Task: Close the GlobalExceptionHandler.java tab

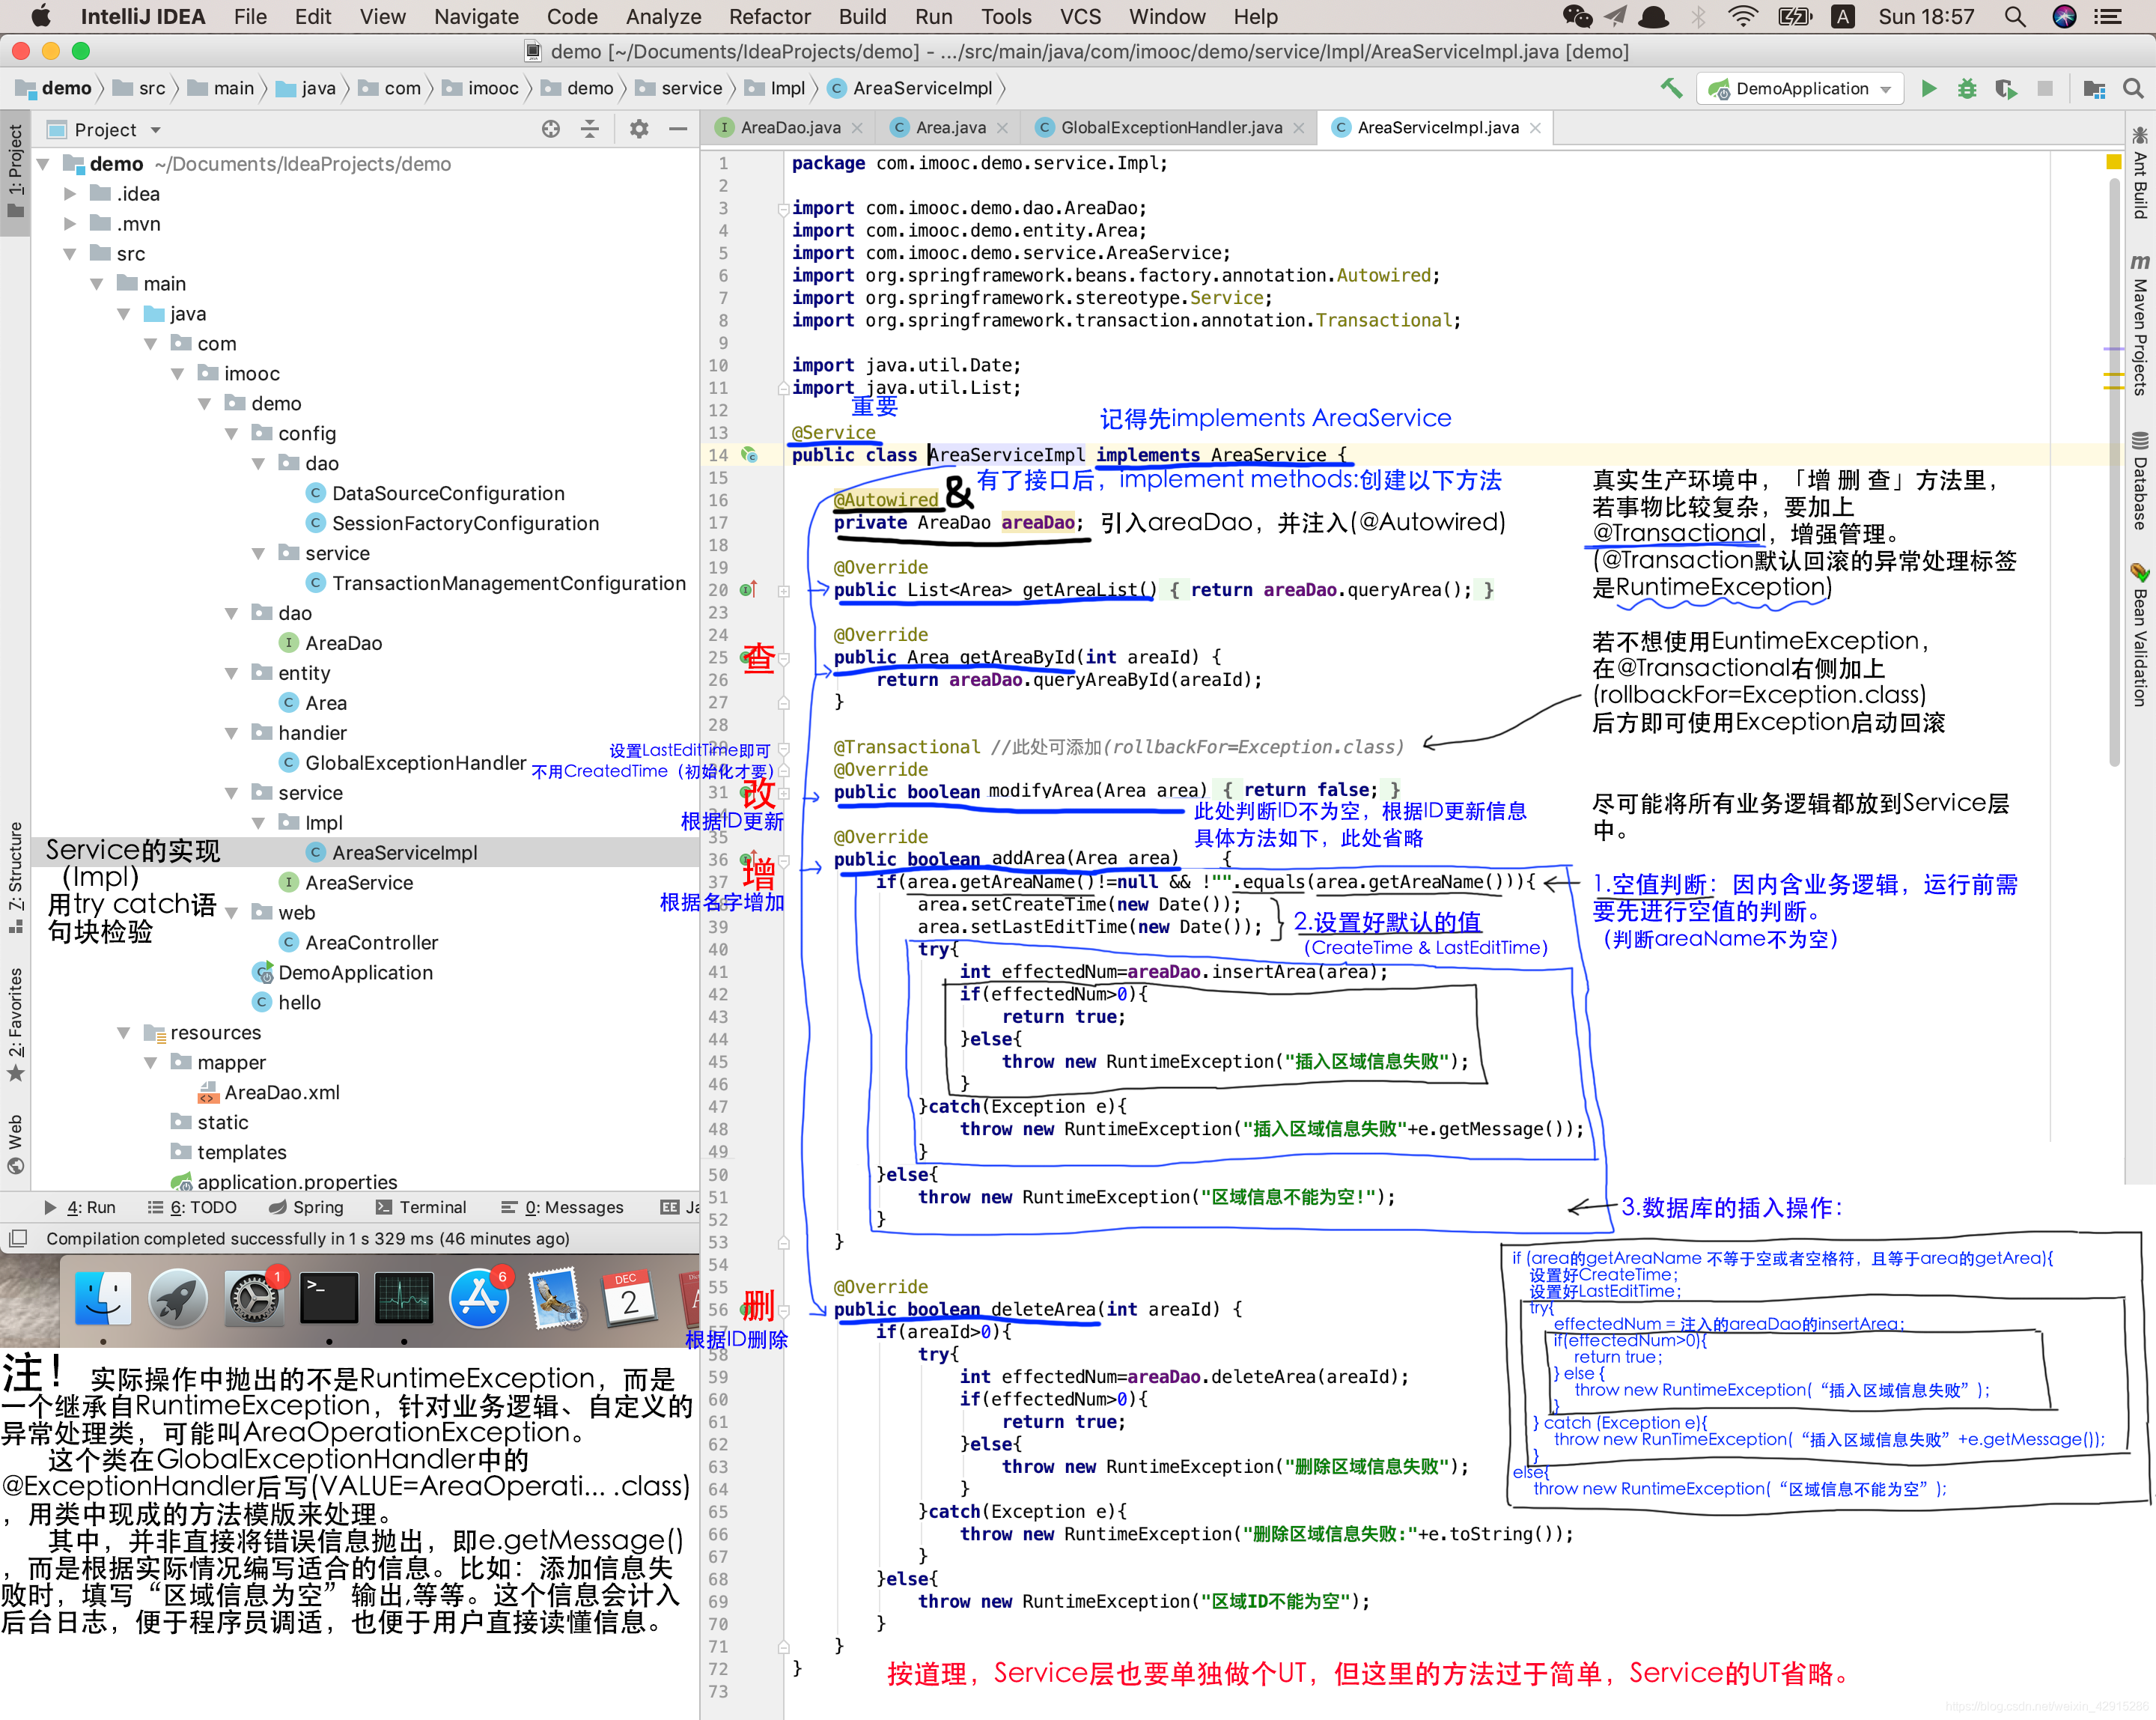Action: point(1299,128)
